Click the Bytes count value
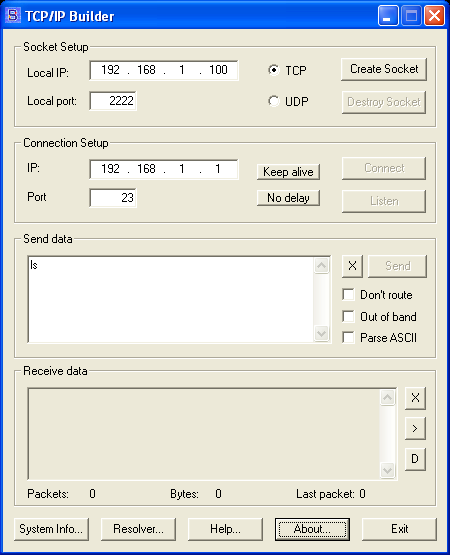 pos(218,494)
